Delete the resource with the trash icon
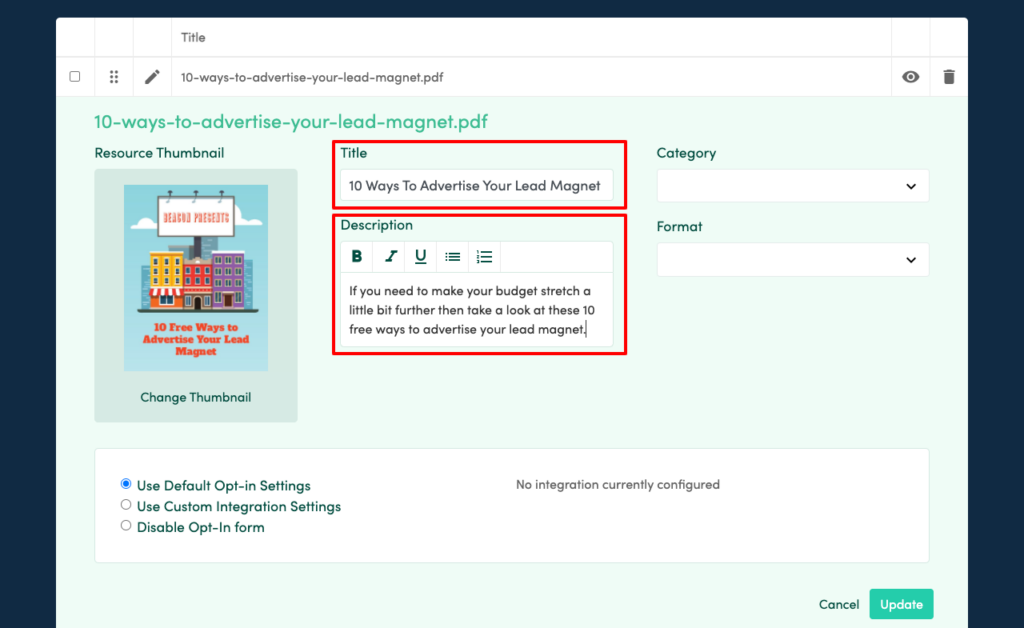The image size is (1024, 628). coord(949,77)
